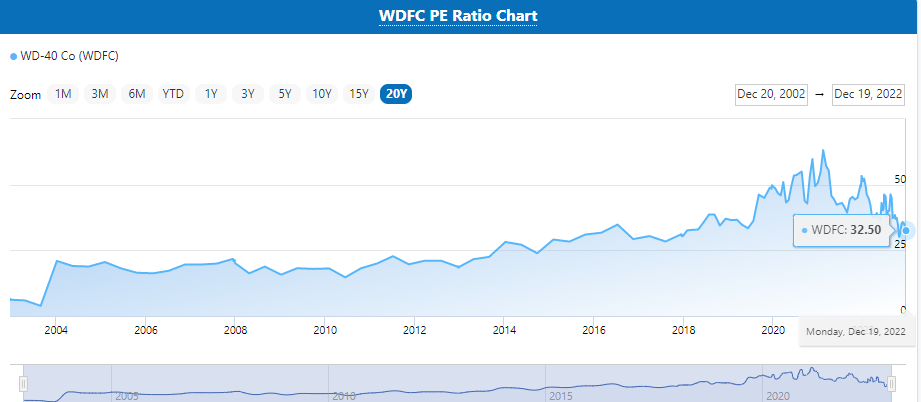Select the 1Y zoom range
This screenshot has height=402, width=921.
tap(211, 94)
